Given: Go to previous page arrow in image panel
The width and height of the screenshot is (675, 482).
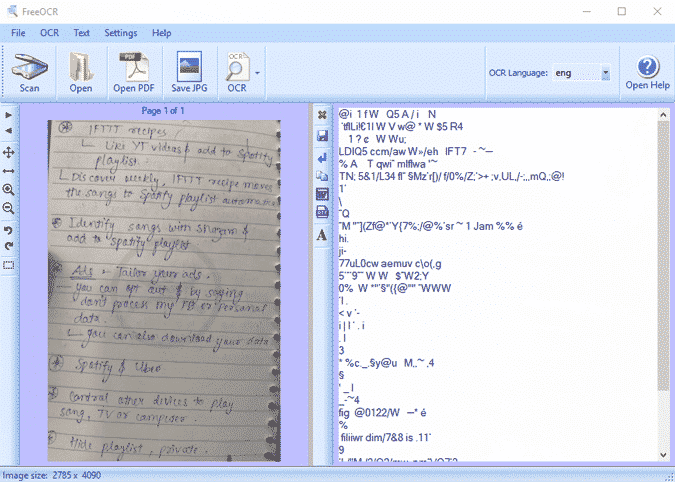Looking at the screenshot, I should coord(9,131).
